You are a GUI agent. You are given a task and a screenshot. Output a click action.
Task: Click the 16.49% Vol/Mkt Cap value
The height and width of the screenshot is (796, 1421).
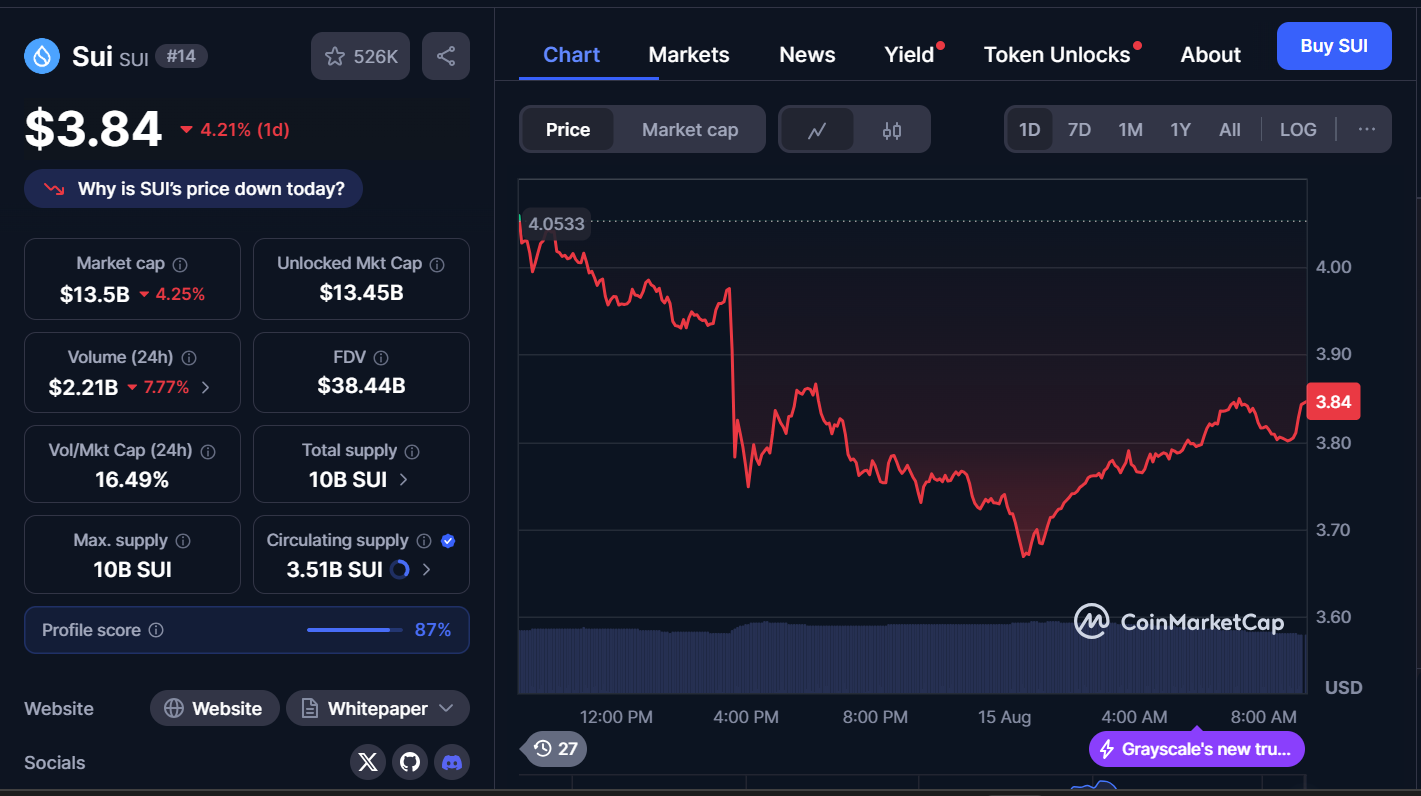click(132, 480)
